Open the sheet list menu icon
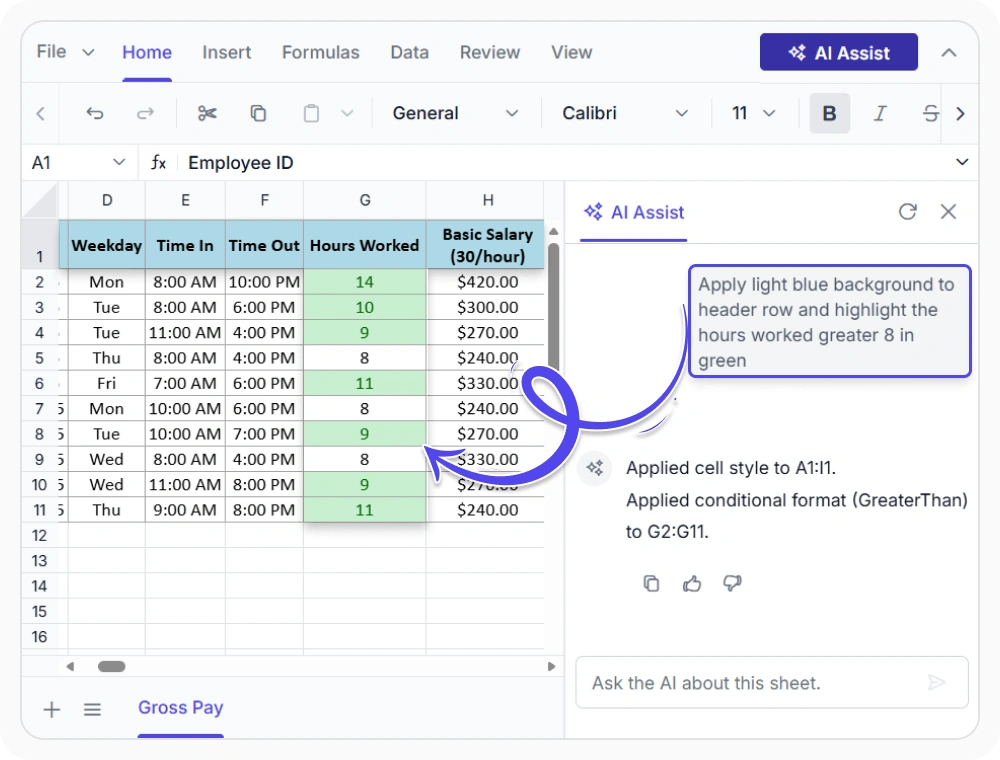Viewport: 1000px width, 760px height. 92,710
